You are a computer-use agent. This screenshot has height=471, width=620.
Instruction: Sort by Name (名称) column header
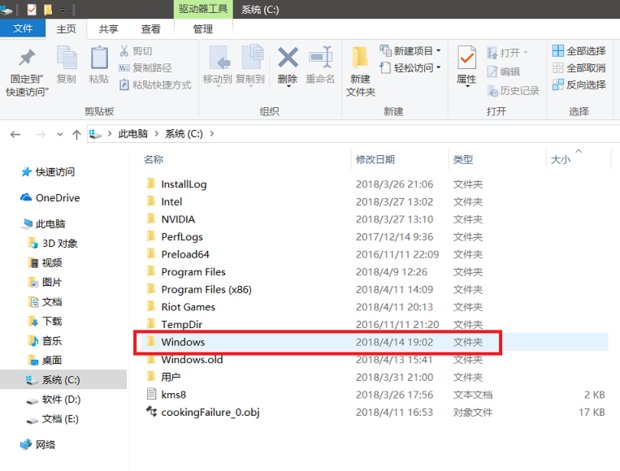point(154,159)
